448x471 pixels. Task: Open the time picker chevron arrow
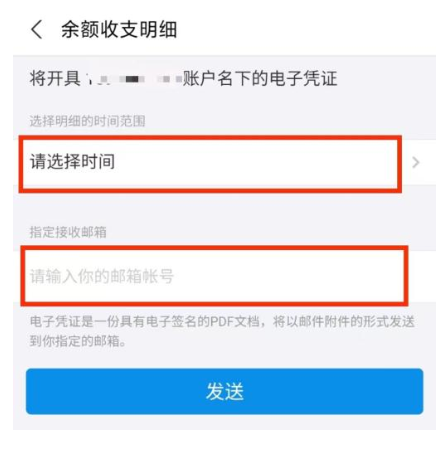pos(416,162)
